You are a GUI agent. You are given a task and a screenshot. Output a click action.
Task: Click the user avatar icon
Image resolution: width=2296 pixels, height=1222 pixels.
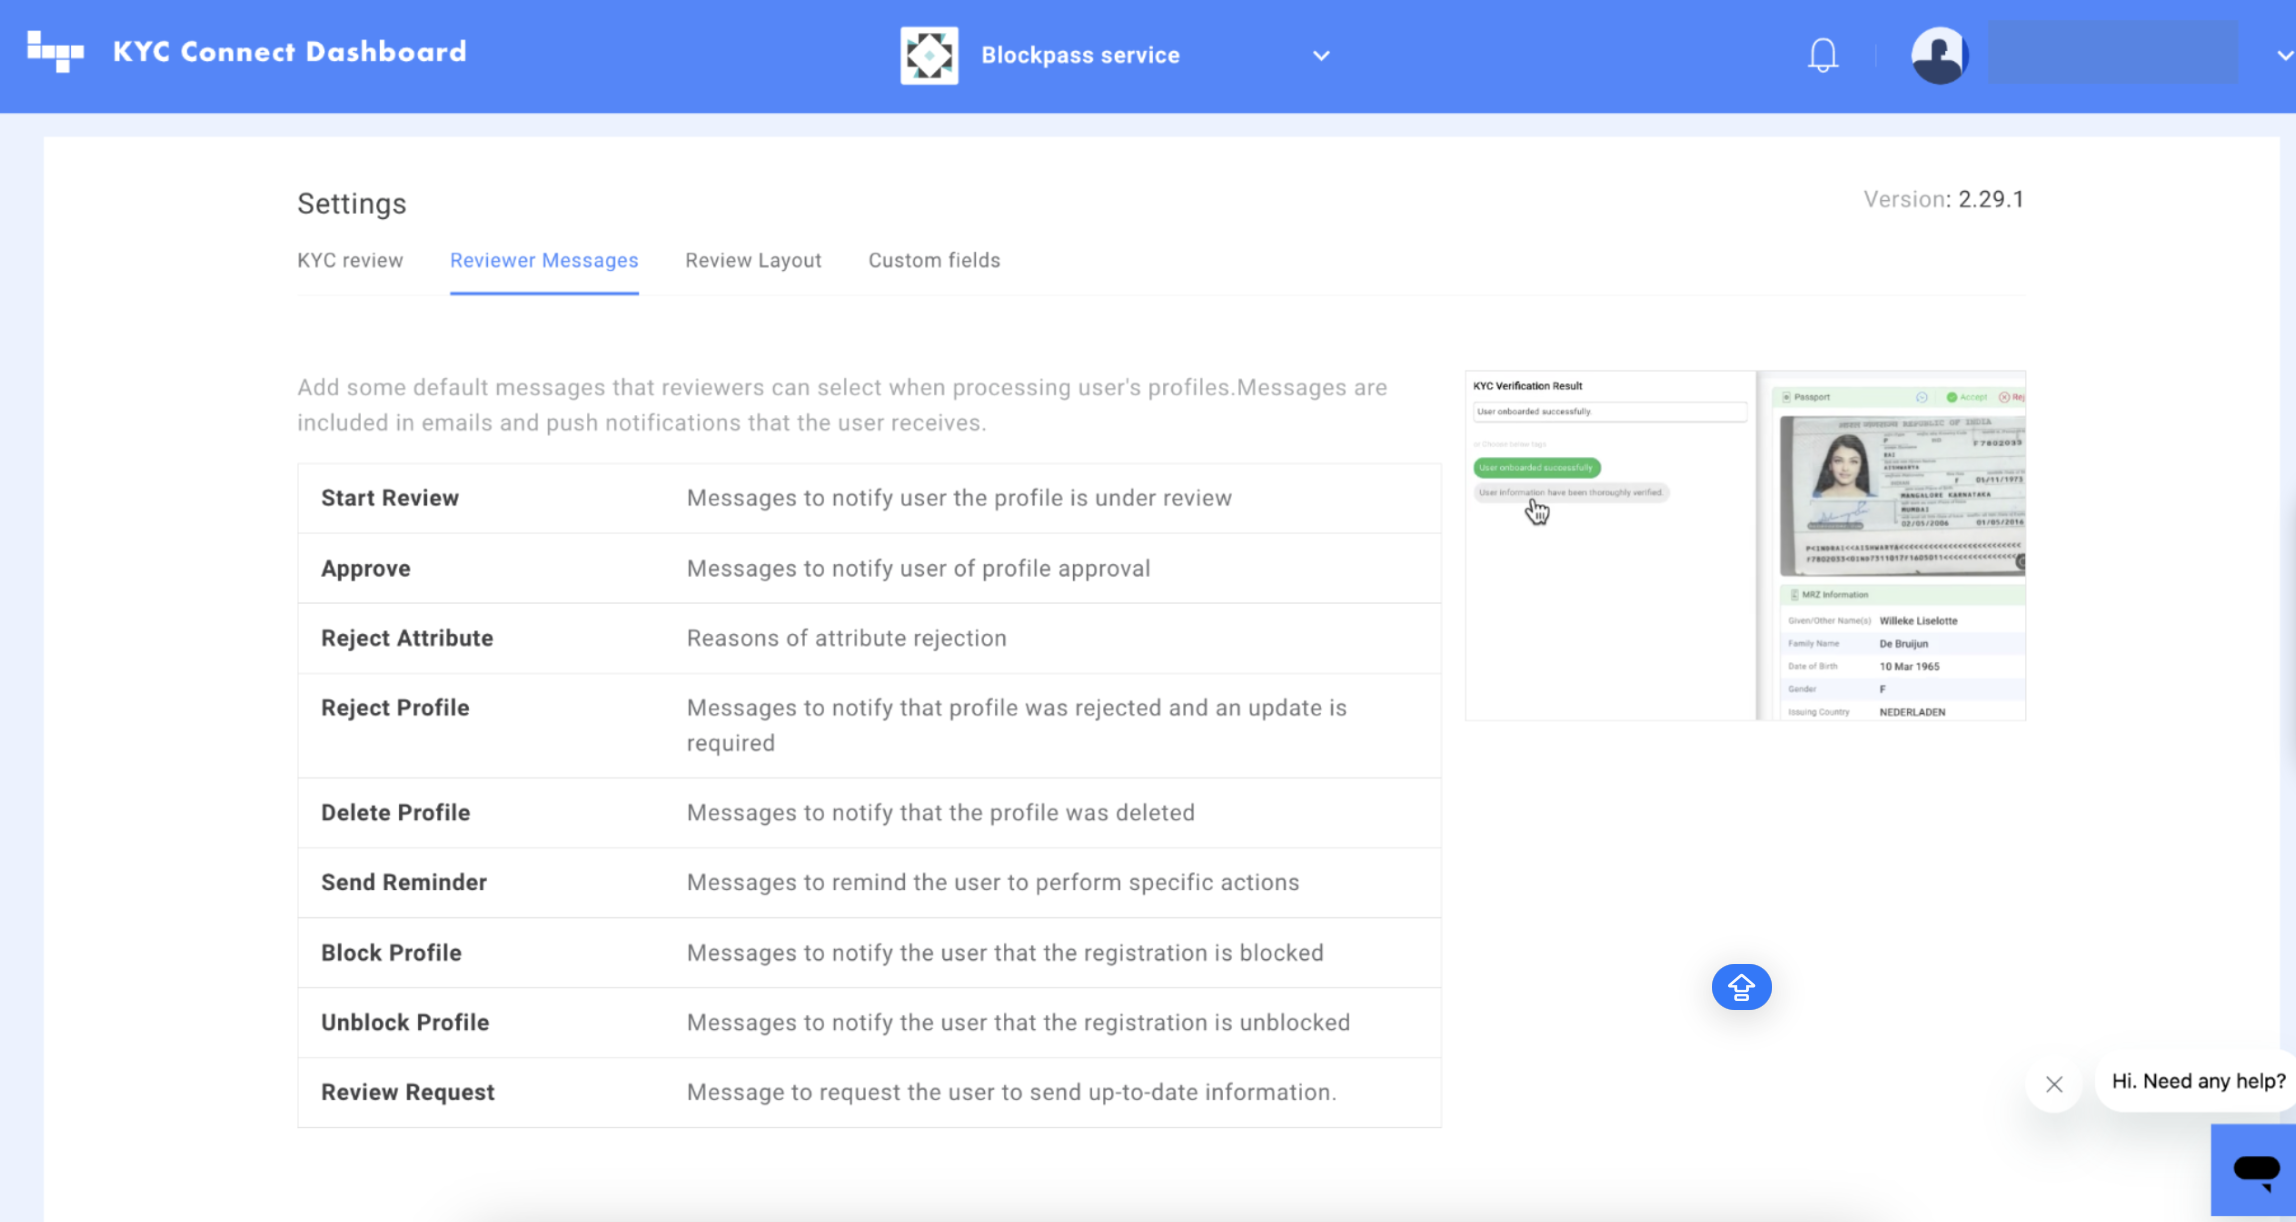click(x=1939, y=55)
